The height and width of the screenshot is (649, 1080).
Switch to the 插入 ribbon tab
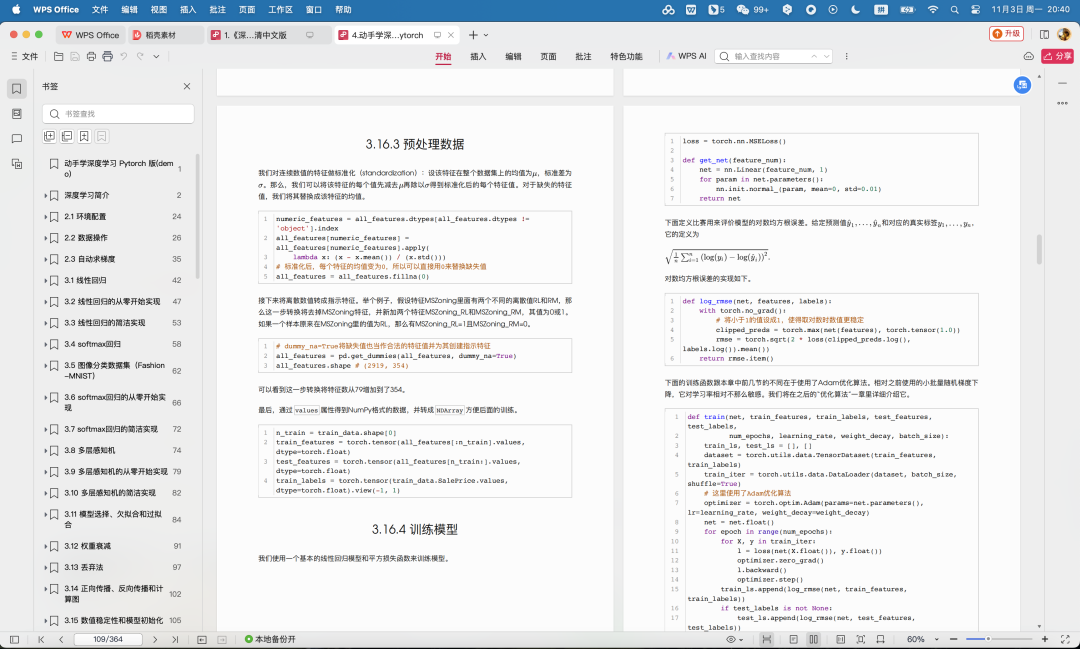click(x=478, y=56)
